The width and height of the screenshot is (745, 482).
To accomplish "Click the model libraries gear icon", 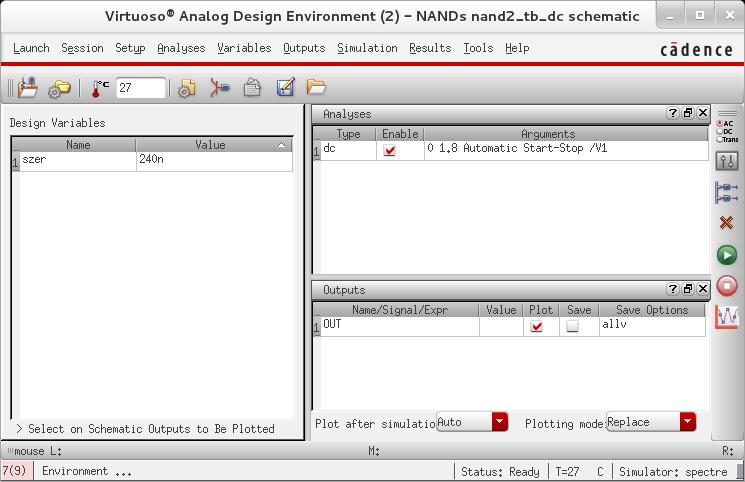I will coord(187,88).
